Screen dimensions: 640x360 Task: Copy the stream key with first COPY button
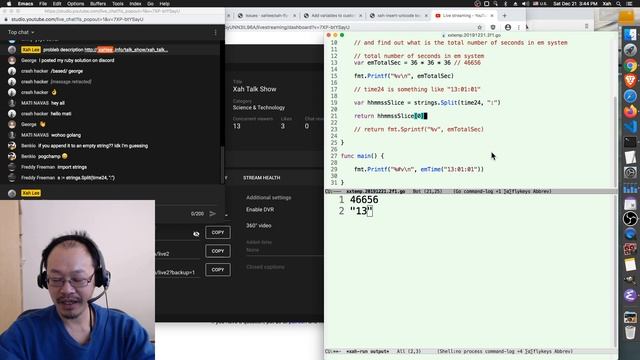[218, 232]
